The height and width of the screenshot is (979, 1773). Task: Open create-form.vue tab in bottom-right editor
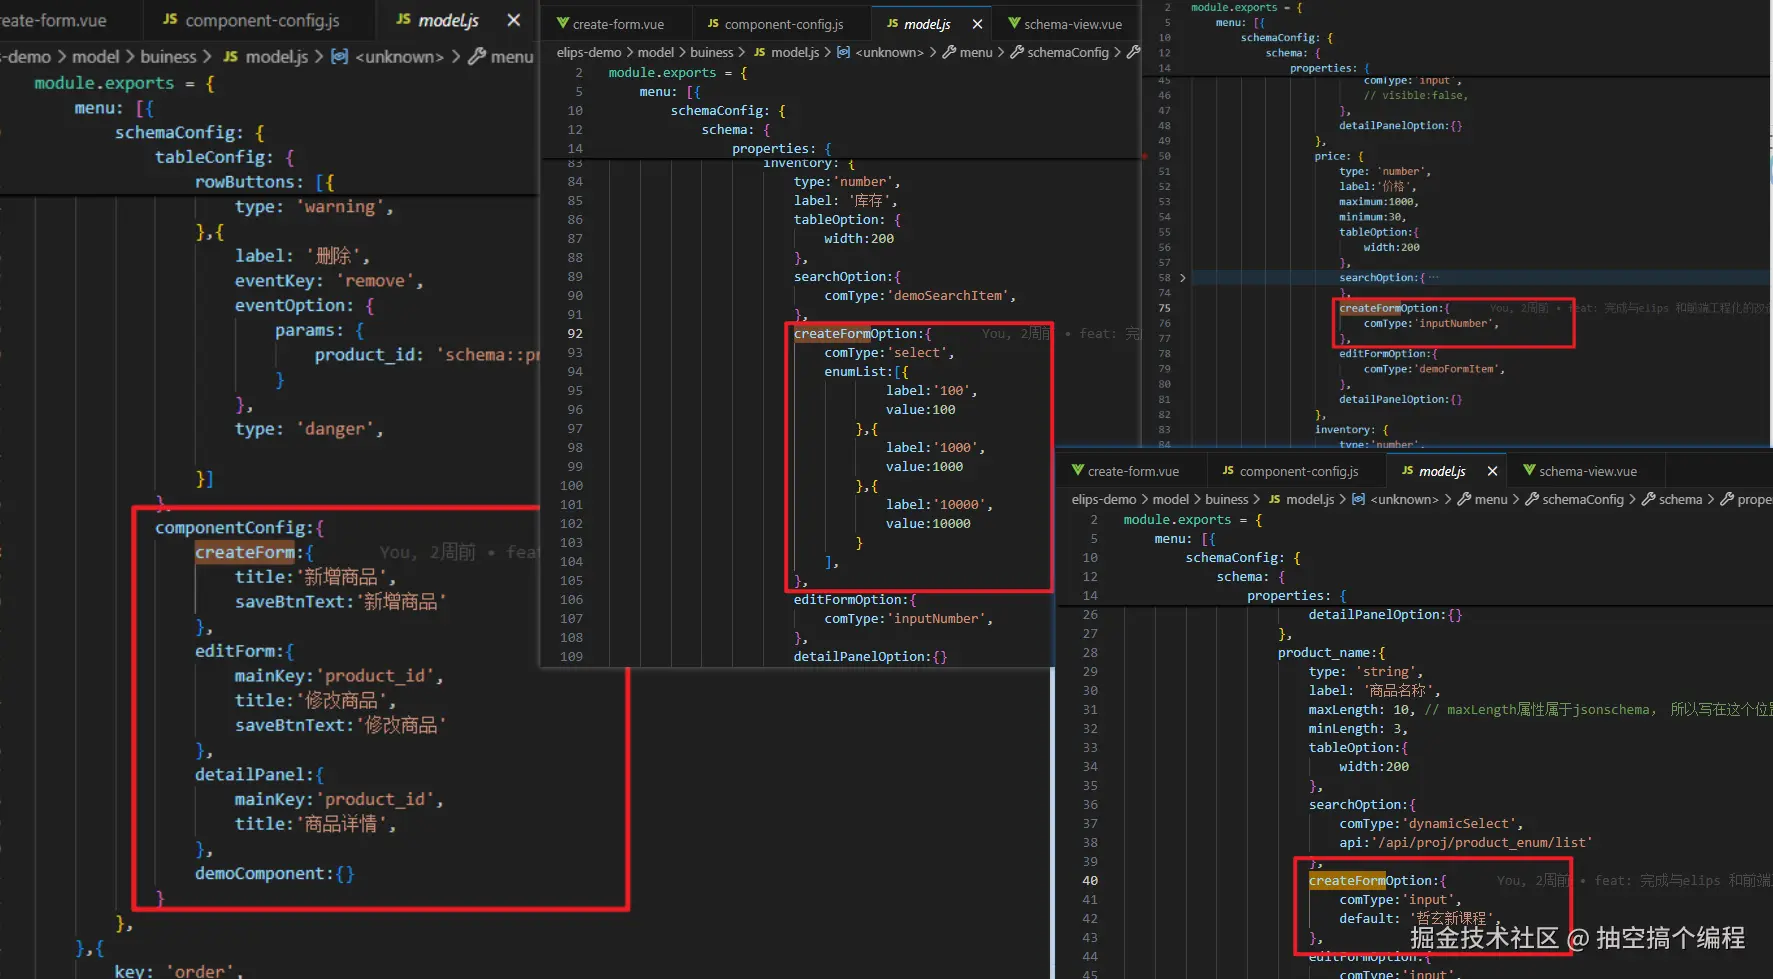[1133, 471]
